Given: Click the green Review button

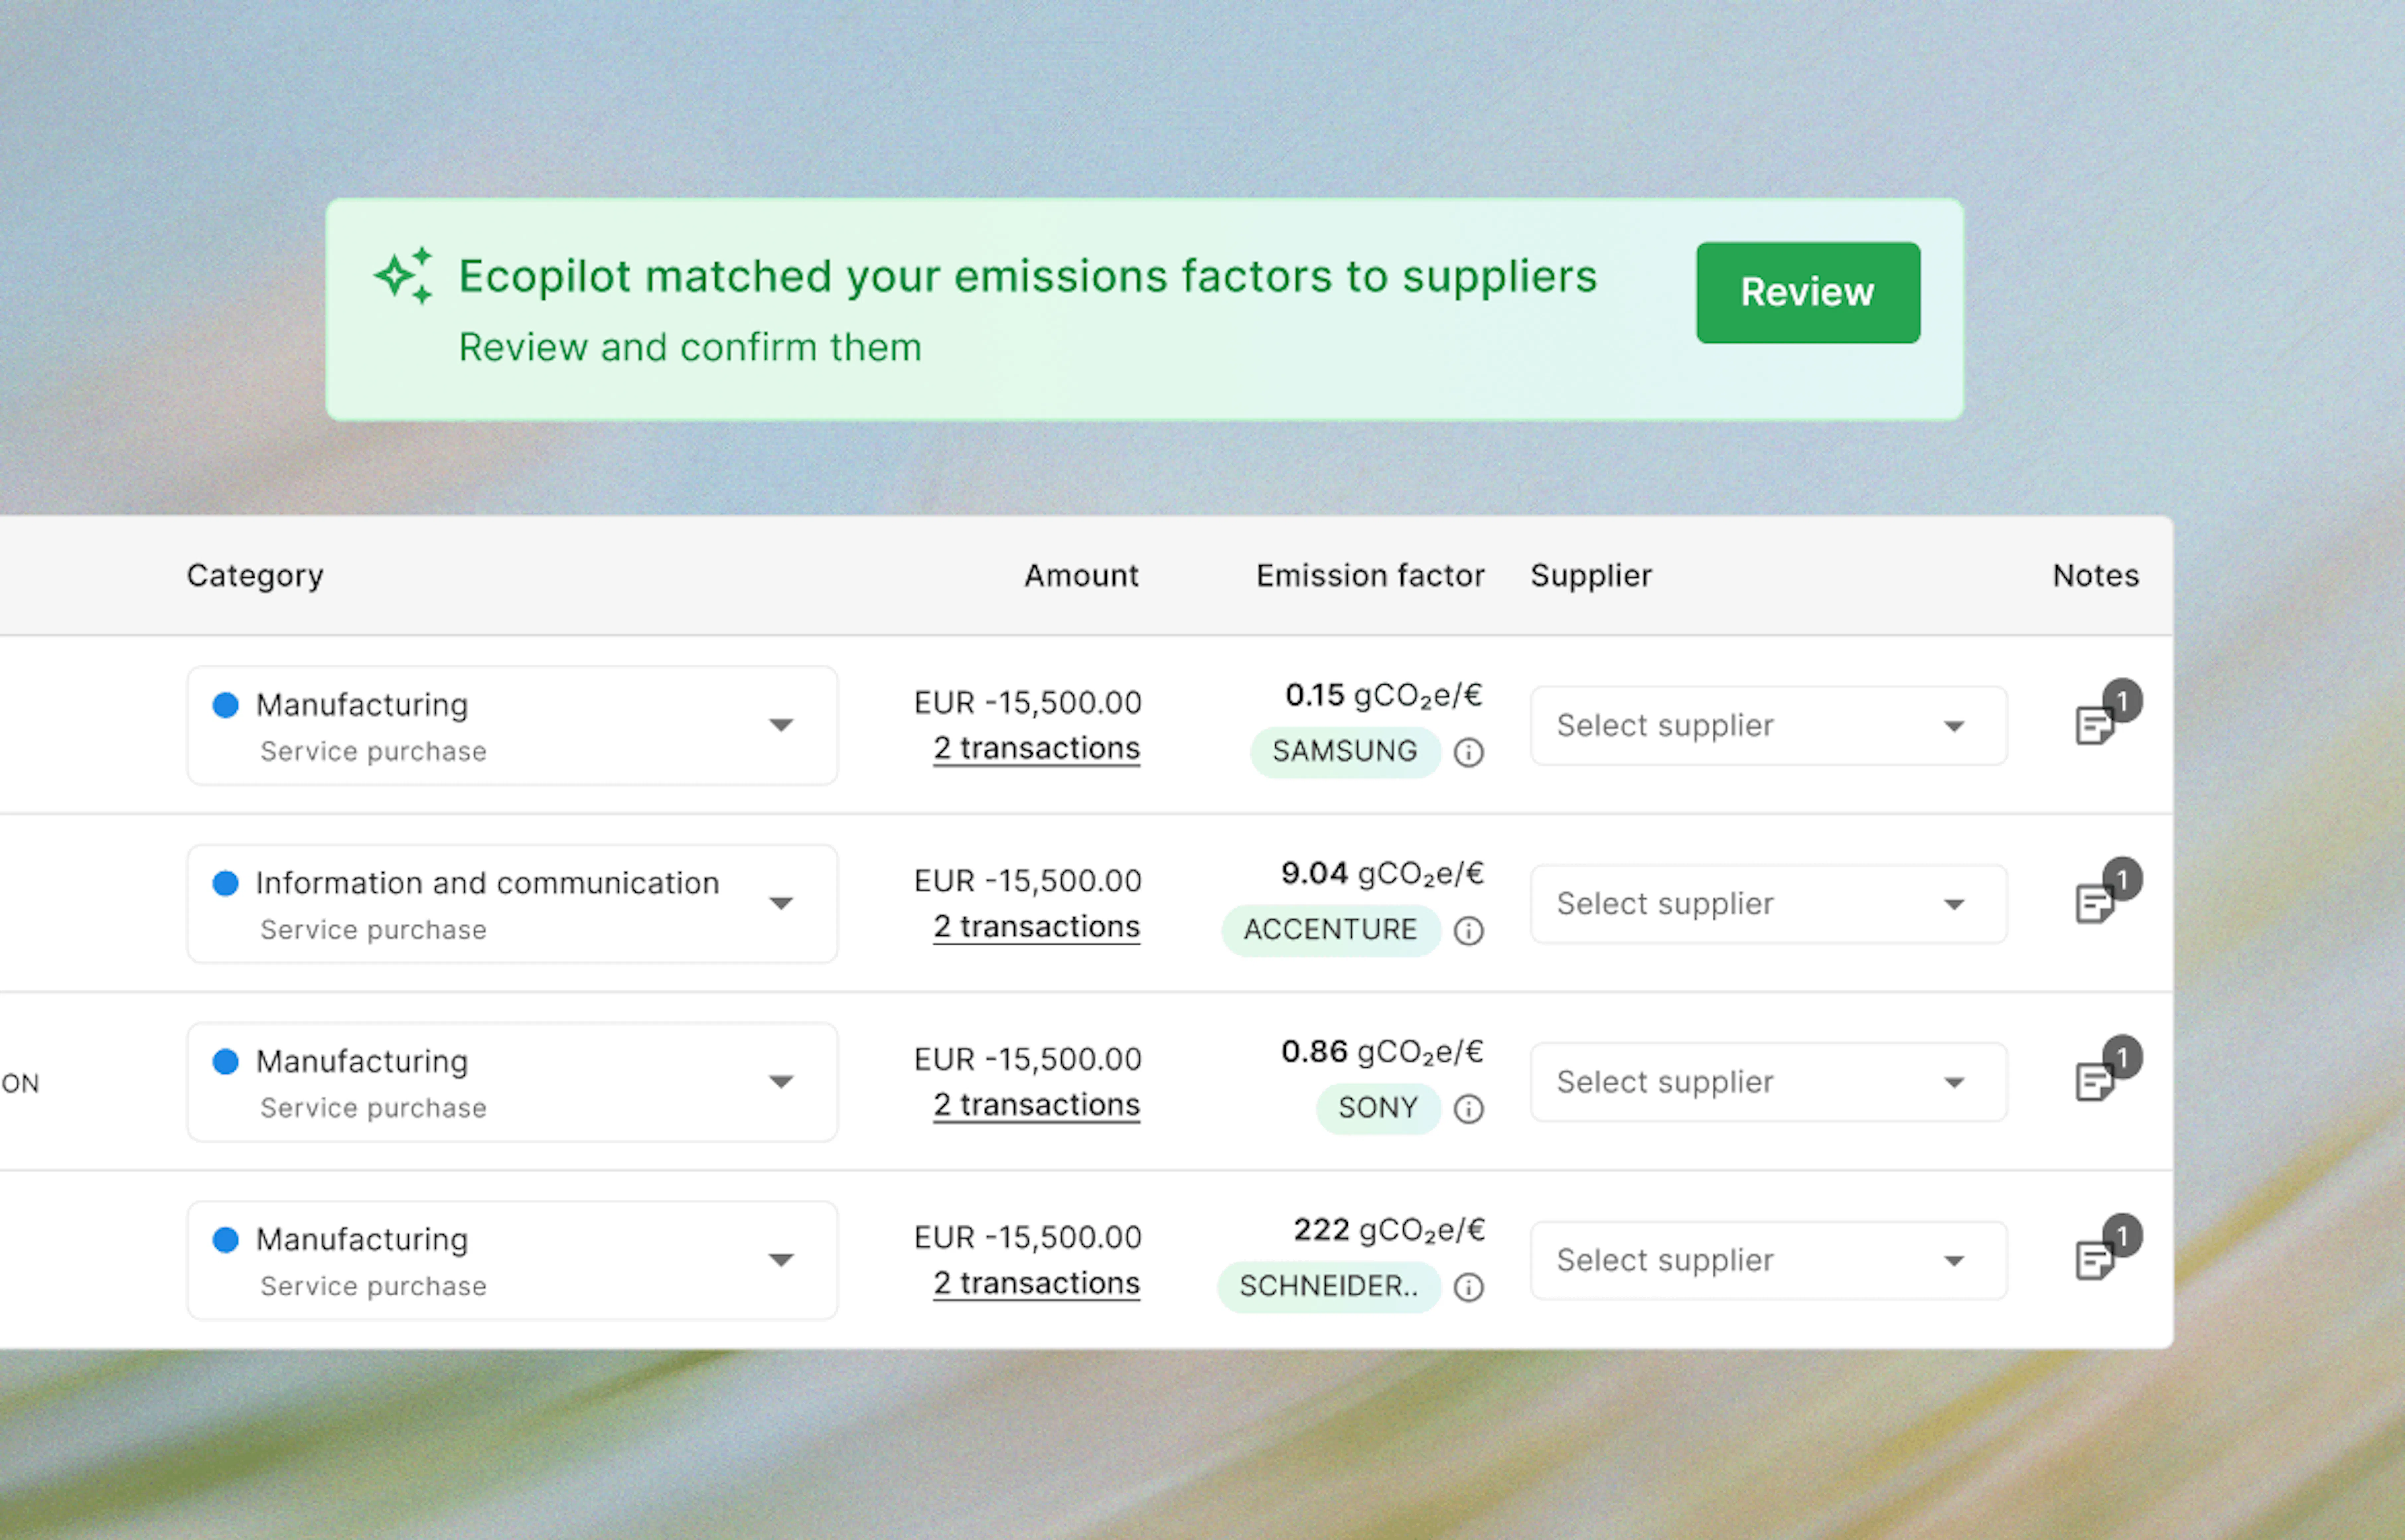Looking at the screenshot, I should click(1807, 292).
